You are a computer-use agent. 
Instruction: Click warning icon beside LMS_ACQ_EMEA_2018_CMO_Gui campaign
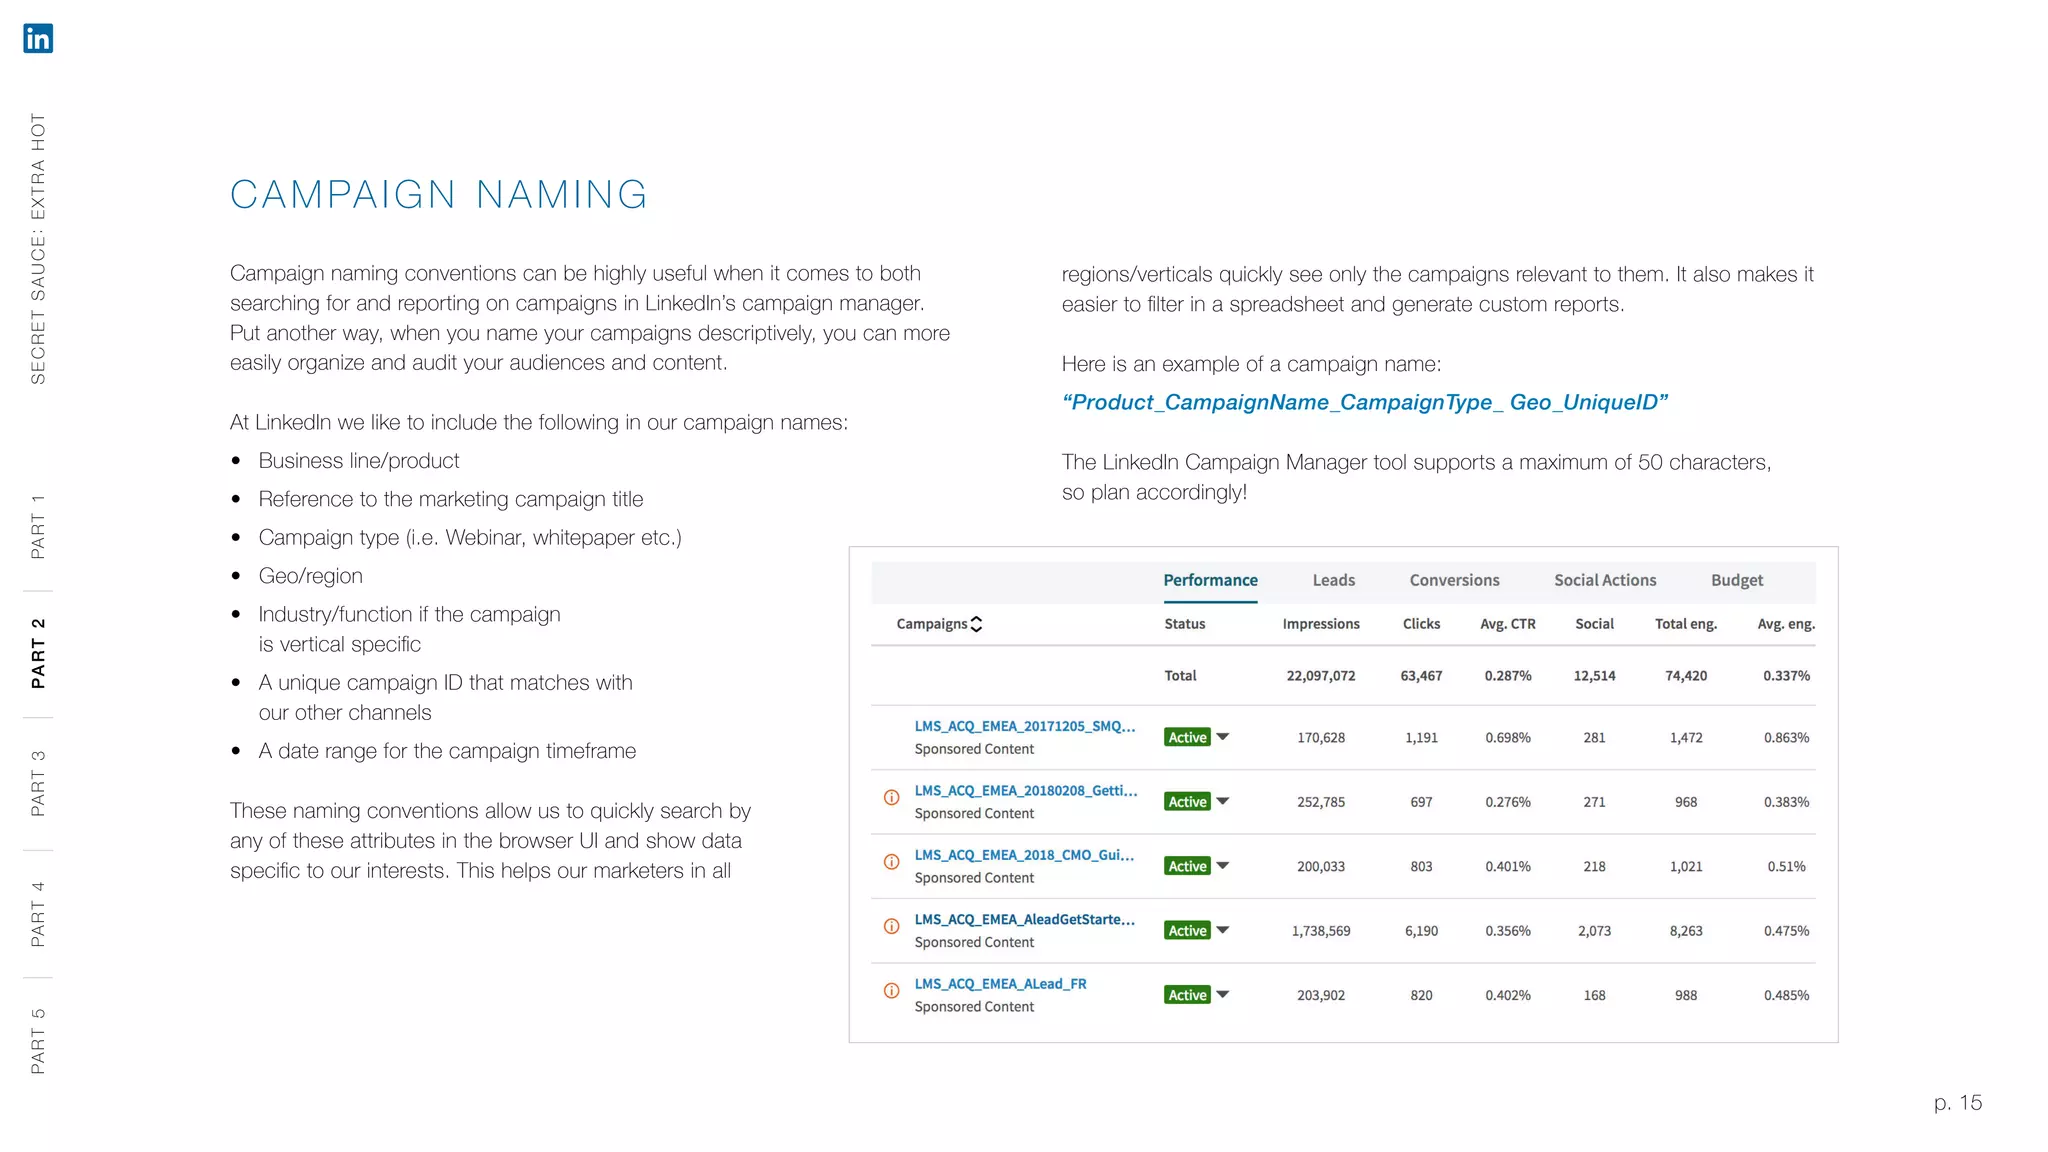click(891, 862)
